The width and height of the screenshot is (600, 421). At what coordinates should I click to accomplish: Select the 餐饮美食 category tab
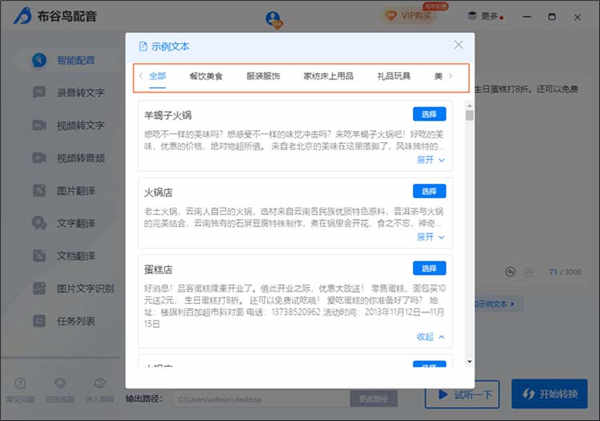tap(206, 76)
